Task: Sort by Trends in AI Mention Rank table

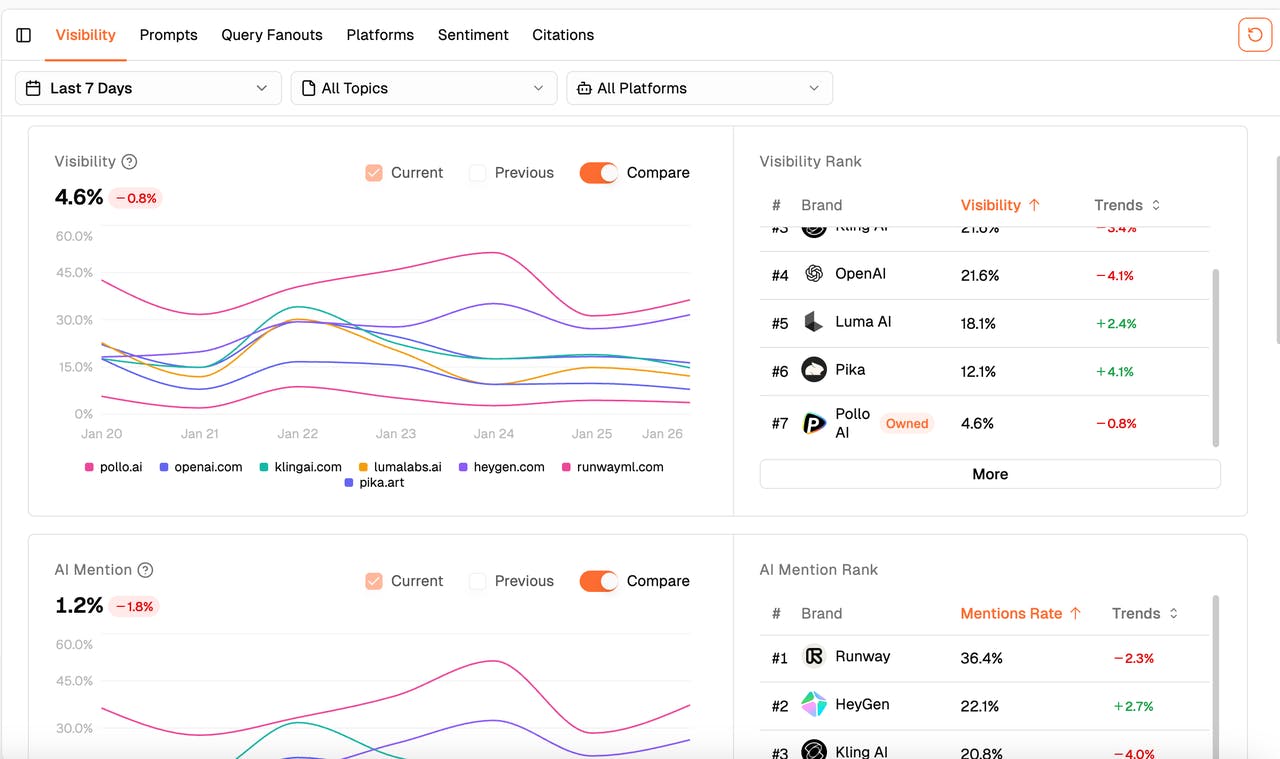Action: (1145, 613)
